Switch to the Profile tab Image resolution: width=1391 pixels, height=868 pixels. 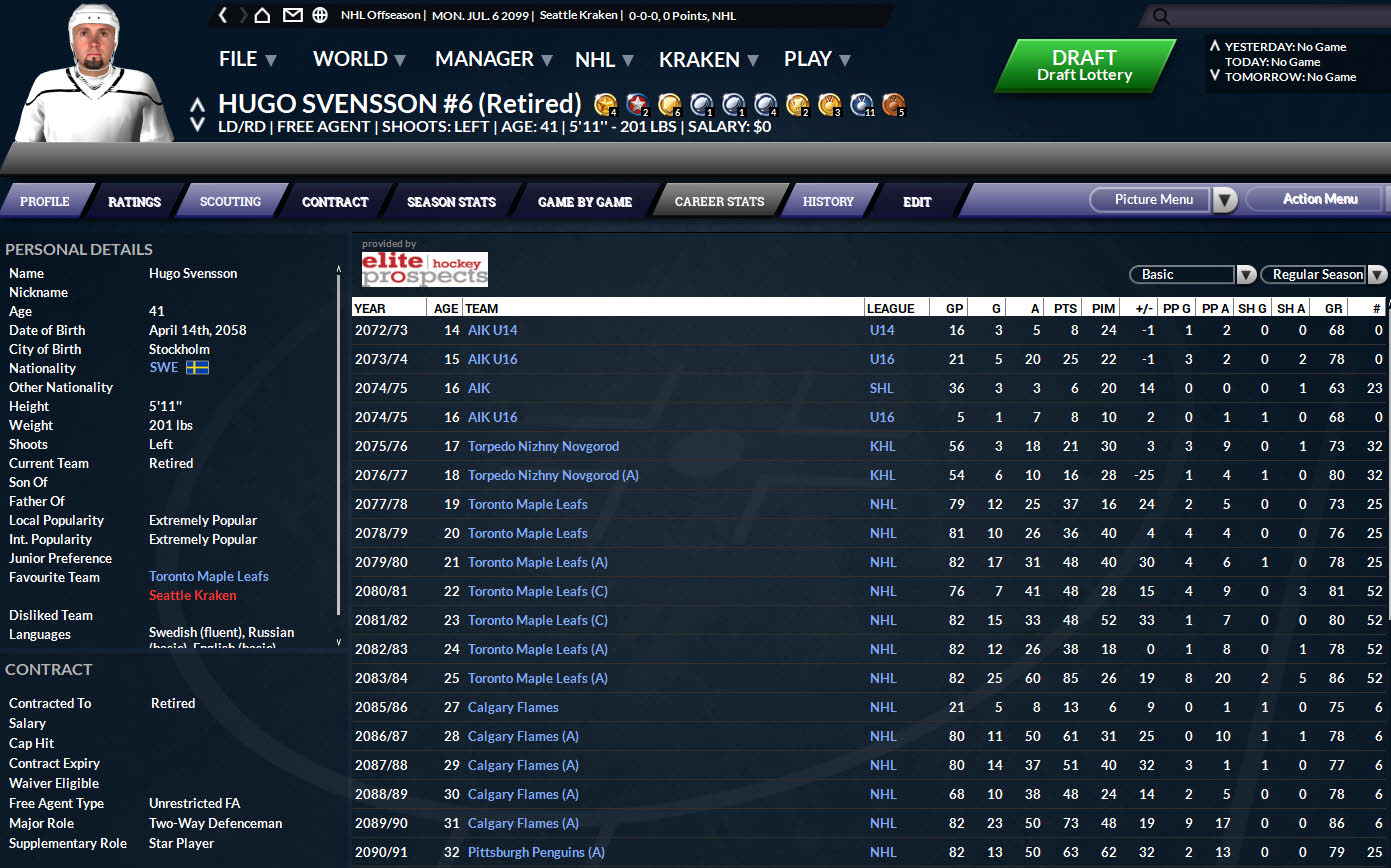tap(45, 201)
